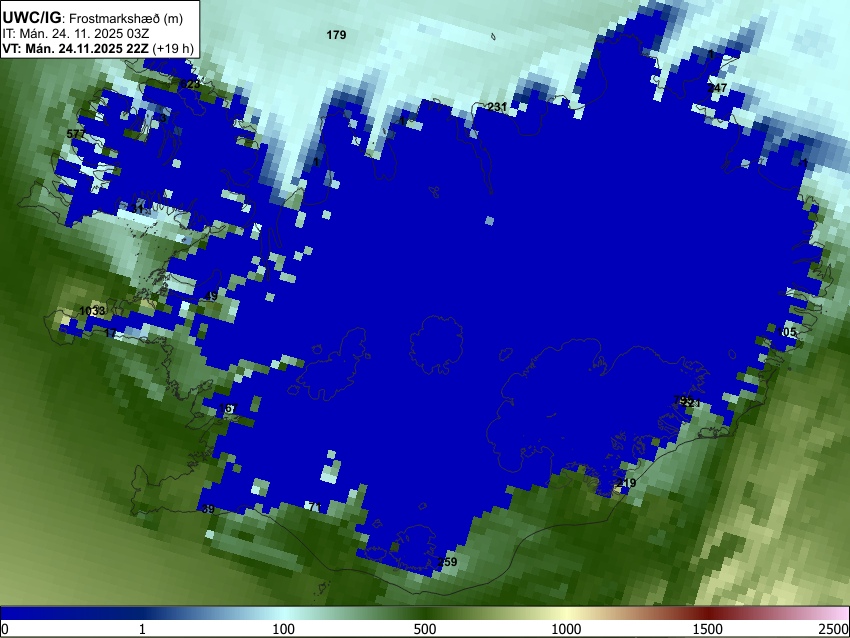Click the '(+19 h)' forecast offset text

173,49
